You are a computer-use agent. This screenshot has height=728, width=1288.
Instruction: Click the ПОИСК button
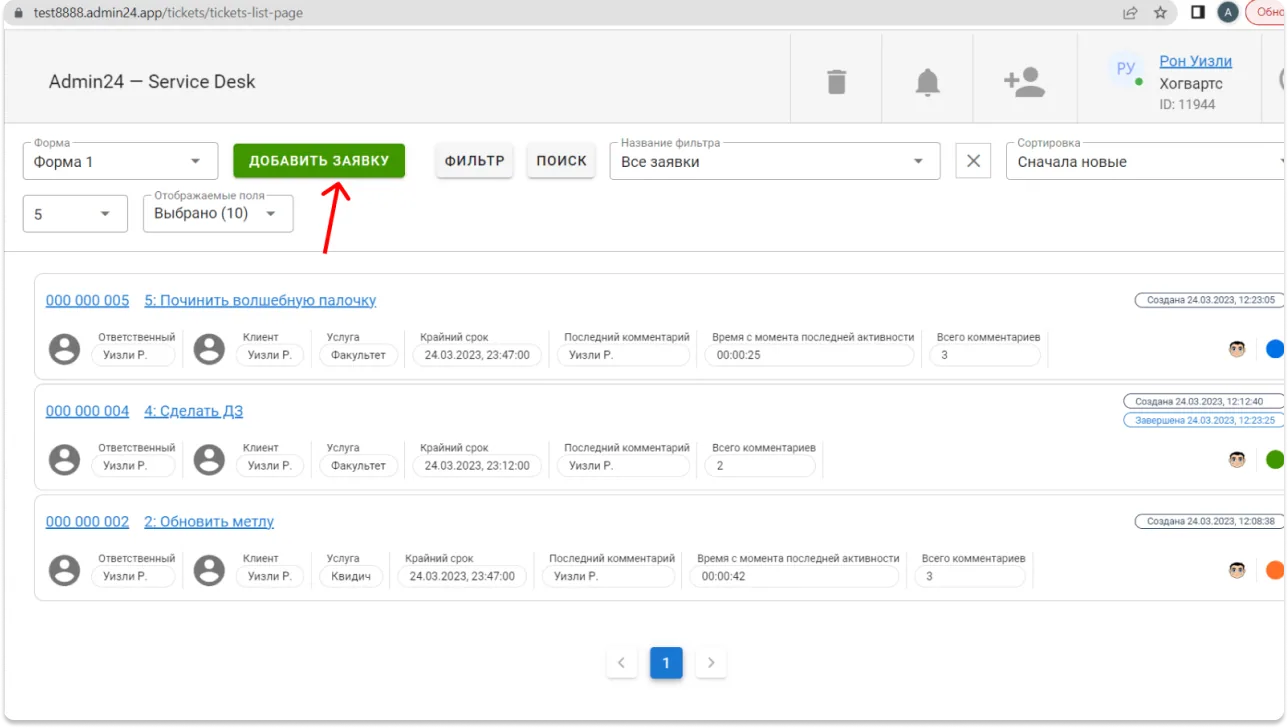click(561, 161)
